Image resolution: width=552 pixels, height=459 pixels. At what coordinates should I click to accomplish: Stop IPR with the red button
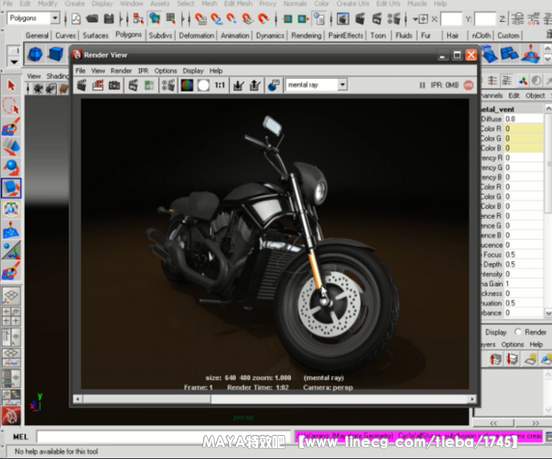[469, 85]
